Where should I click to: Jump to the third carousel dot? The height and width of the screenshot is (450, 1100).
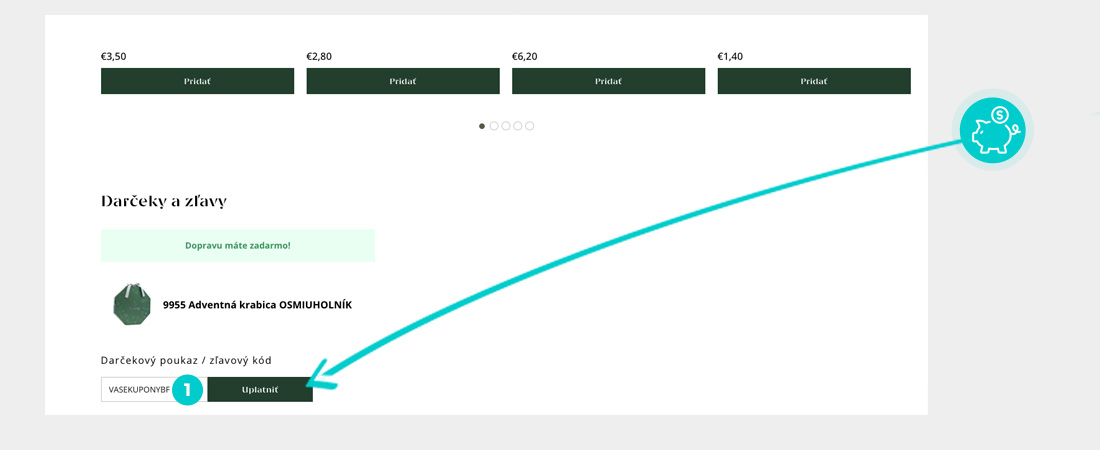click(506, 126)
